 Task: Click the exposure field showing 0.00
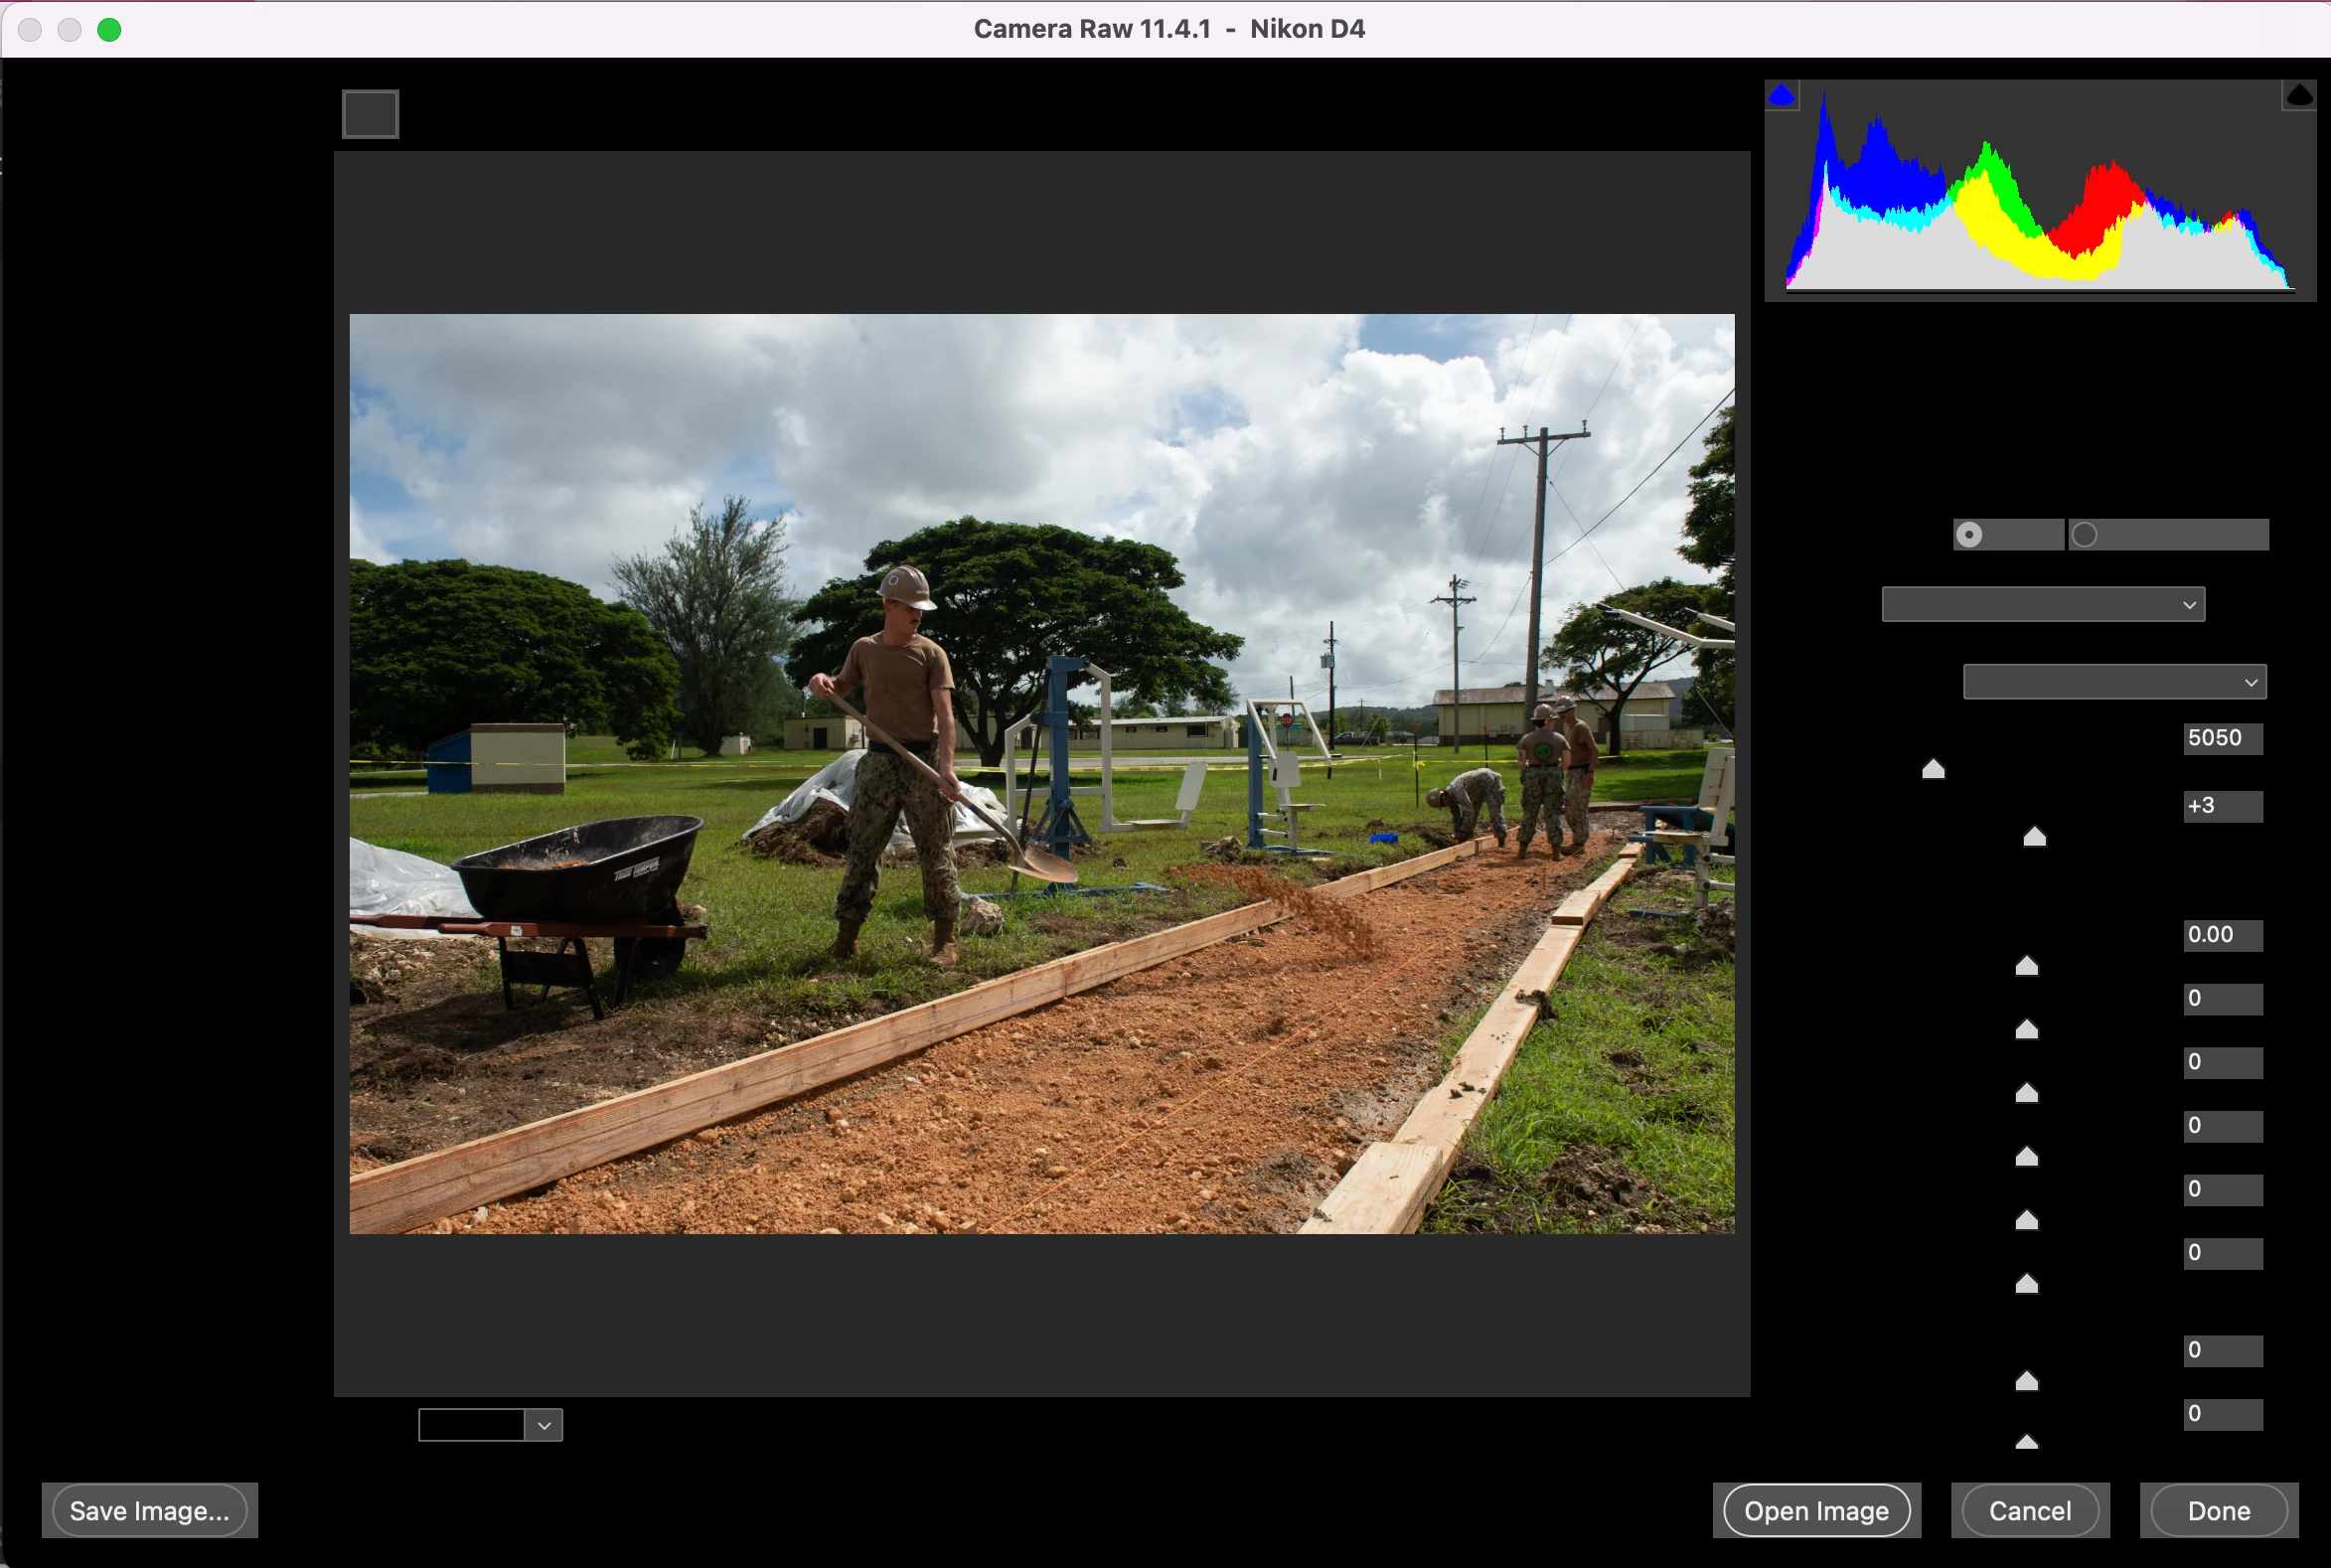(x=2222, y=935)
